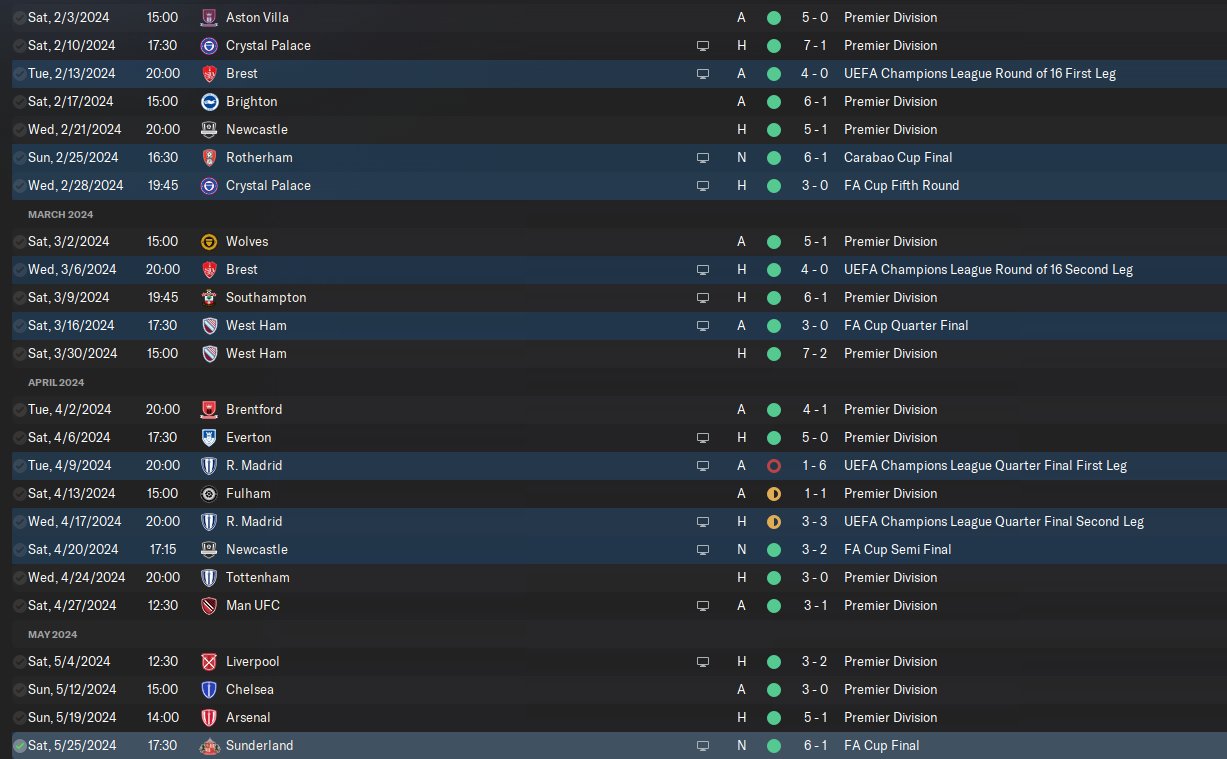The height and width of the screenshot is (759, 1227).
Task: Open the Southampton team name link
Action: point(266,297)
